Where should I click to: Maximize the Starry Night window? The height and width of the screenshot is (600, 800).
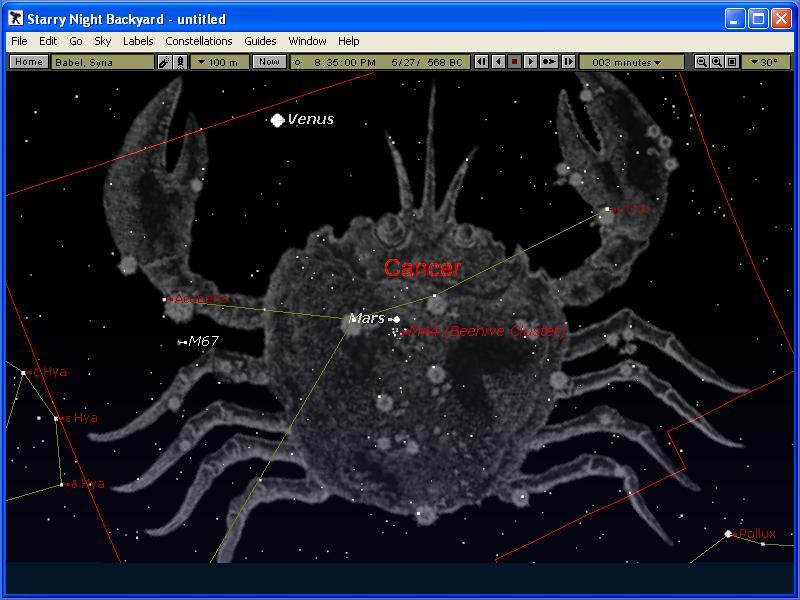coord(758,19)
